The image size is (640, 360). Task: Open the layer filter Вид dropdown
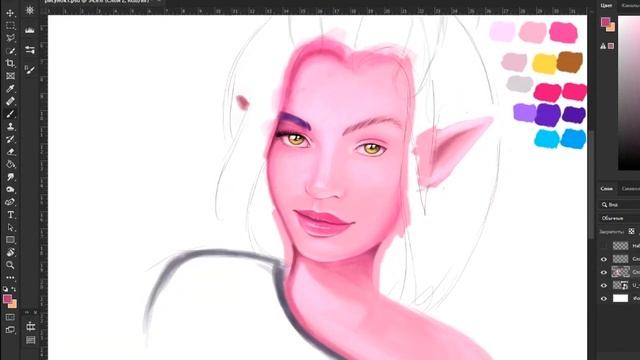[x=620, y=204]
